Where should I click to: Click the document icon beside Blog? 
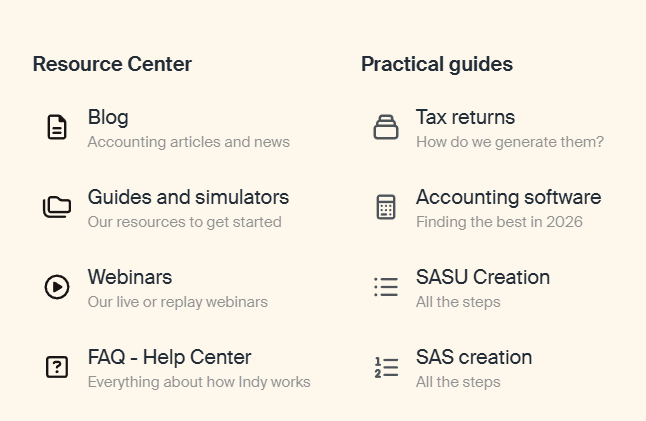57,127
